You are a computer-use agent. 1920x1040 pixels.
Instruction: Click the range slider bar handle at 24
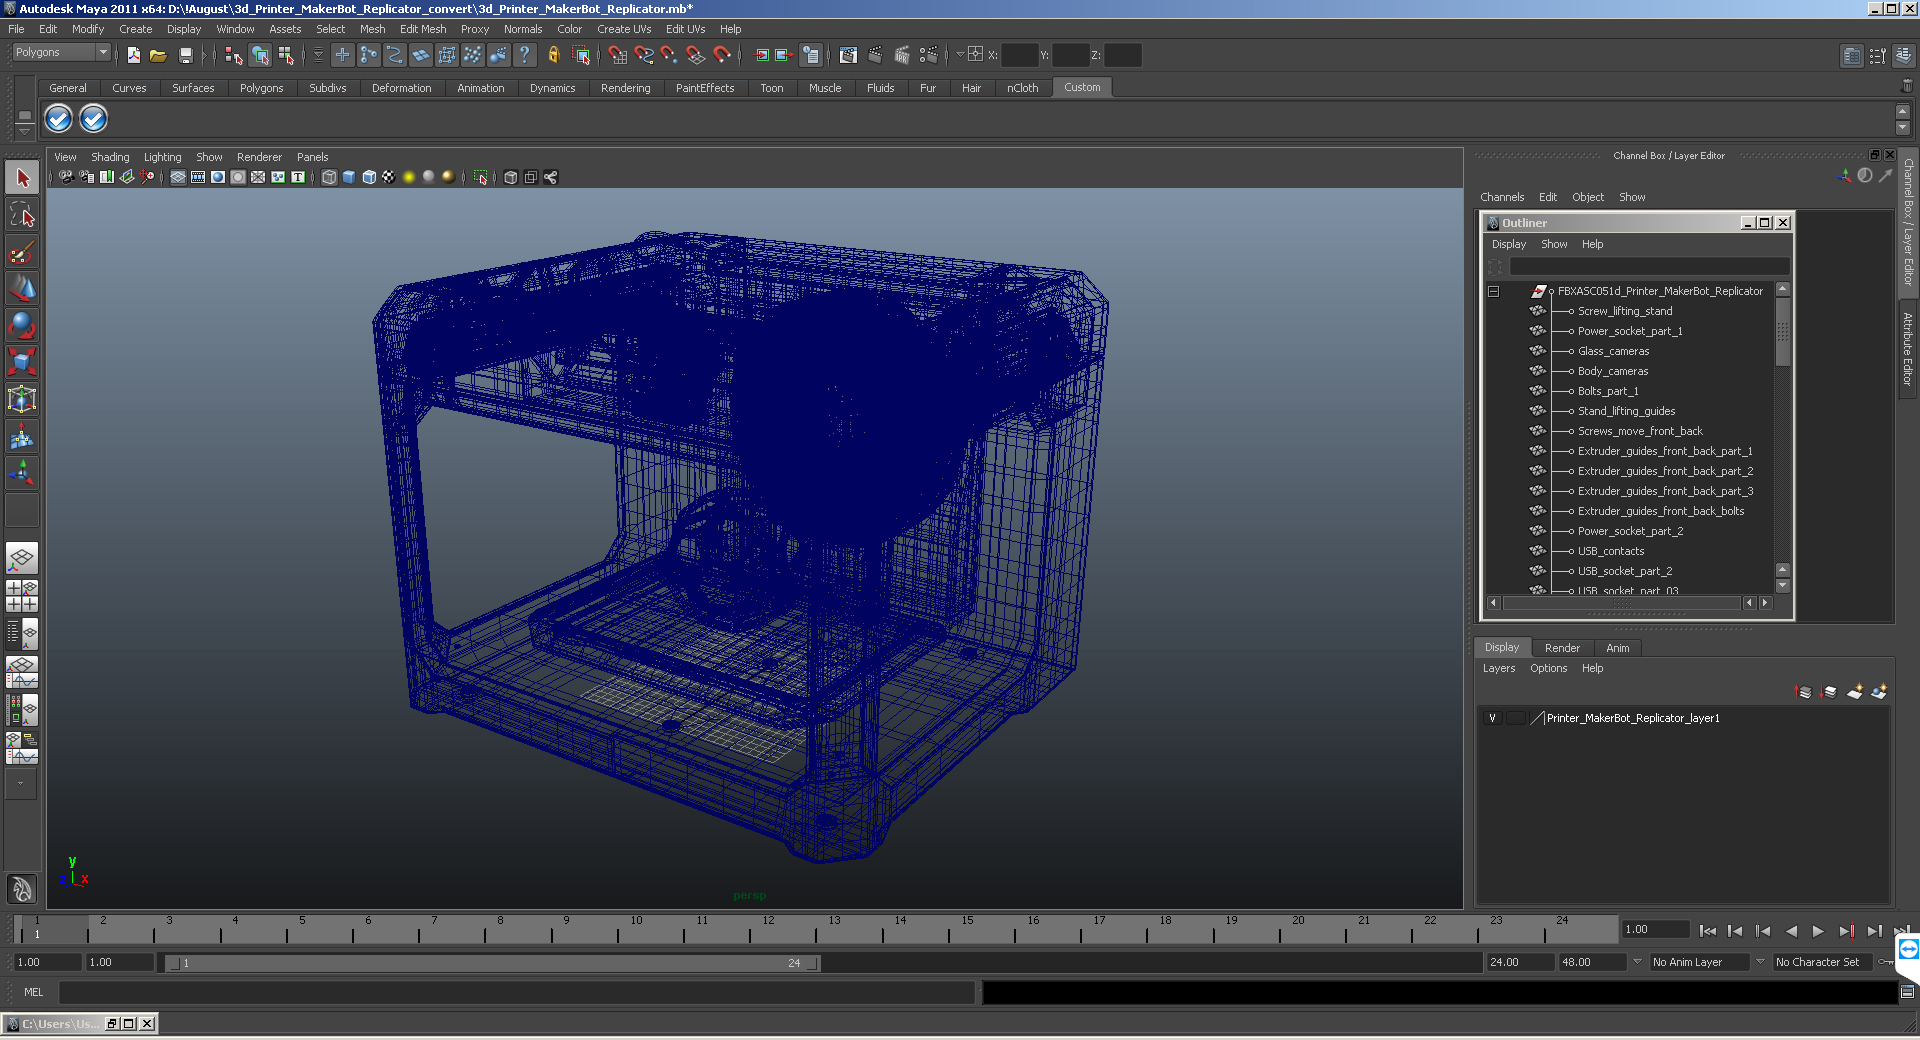[x=813, y=963]
